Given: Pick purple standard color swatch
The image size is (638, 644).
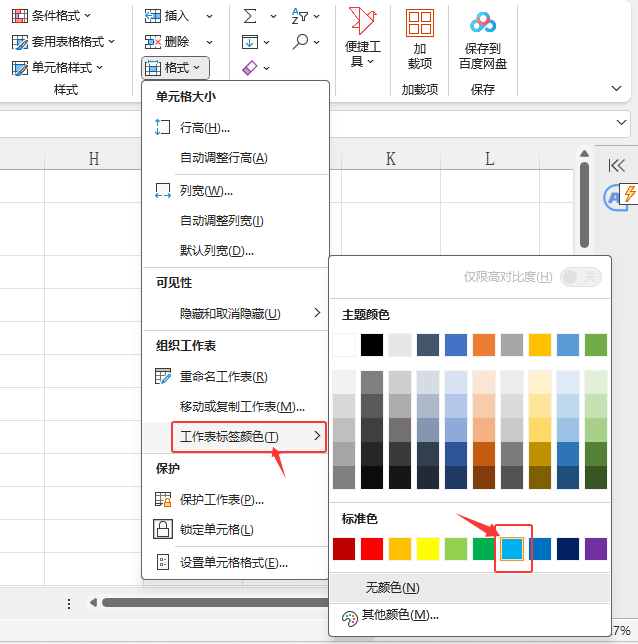Looking at the screenshot, I should click(x=596, y=549).
